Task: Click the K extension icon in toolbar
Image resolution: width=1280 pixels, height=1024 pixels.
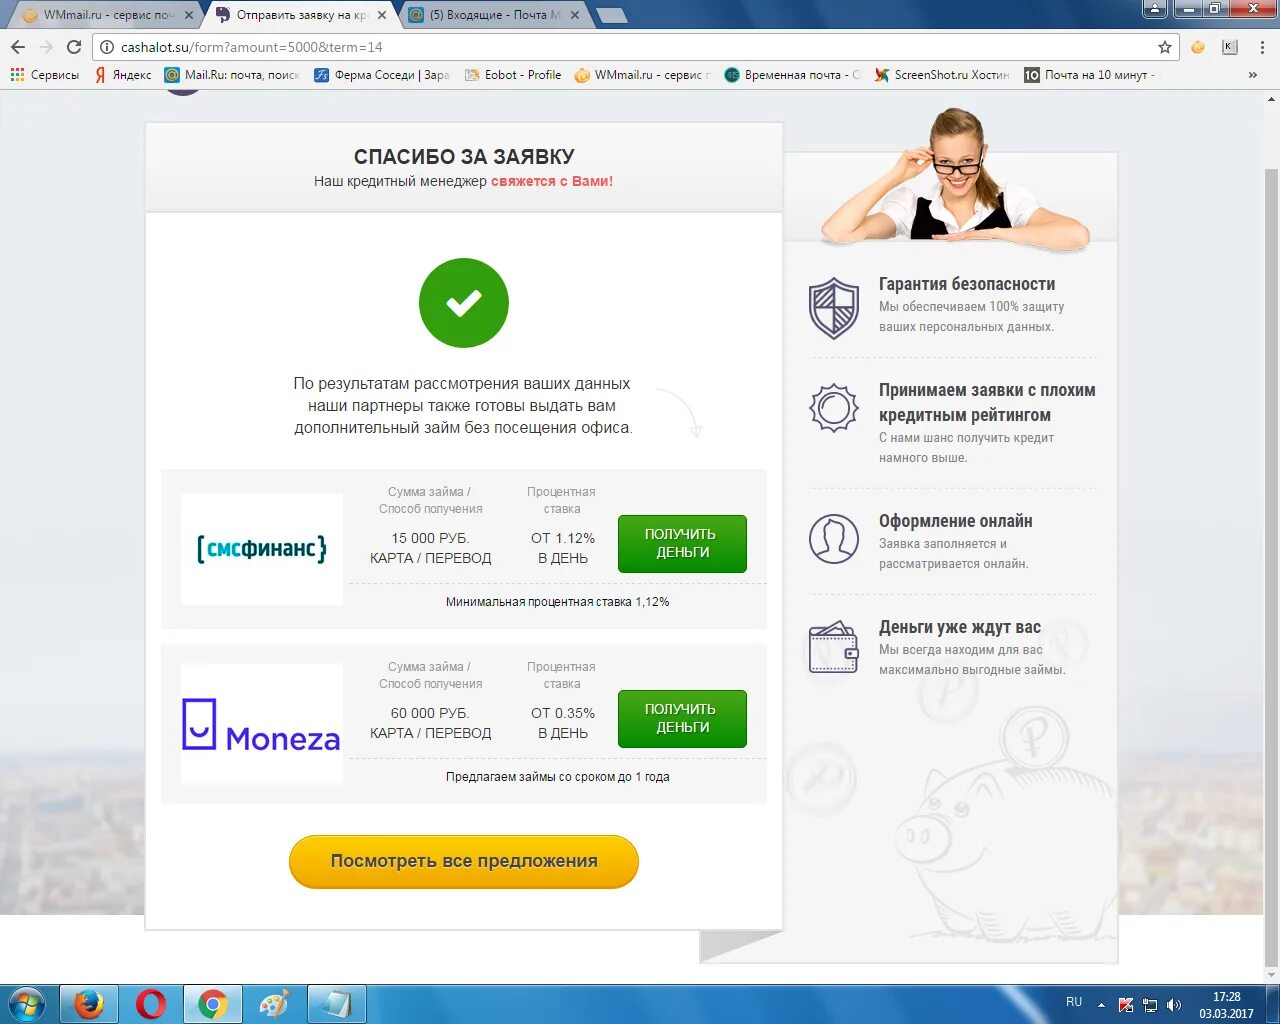Action: [x=1230, y=47]
